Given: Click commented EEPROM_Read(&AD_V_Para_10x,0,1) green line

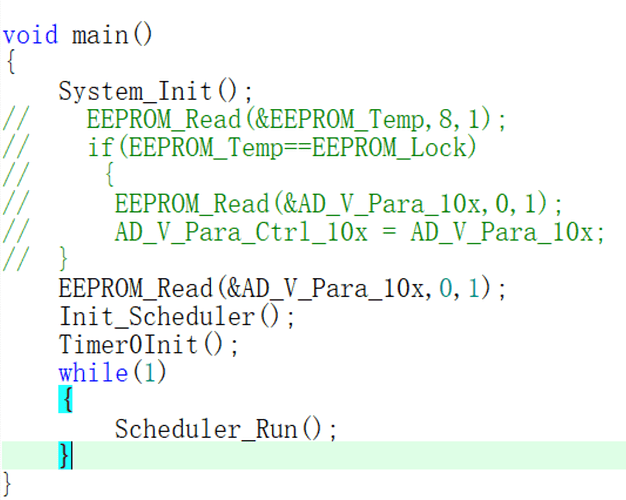Looking at the screenshot, I should [339, 203].
